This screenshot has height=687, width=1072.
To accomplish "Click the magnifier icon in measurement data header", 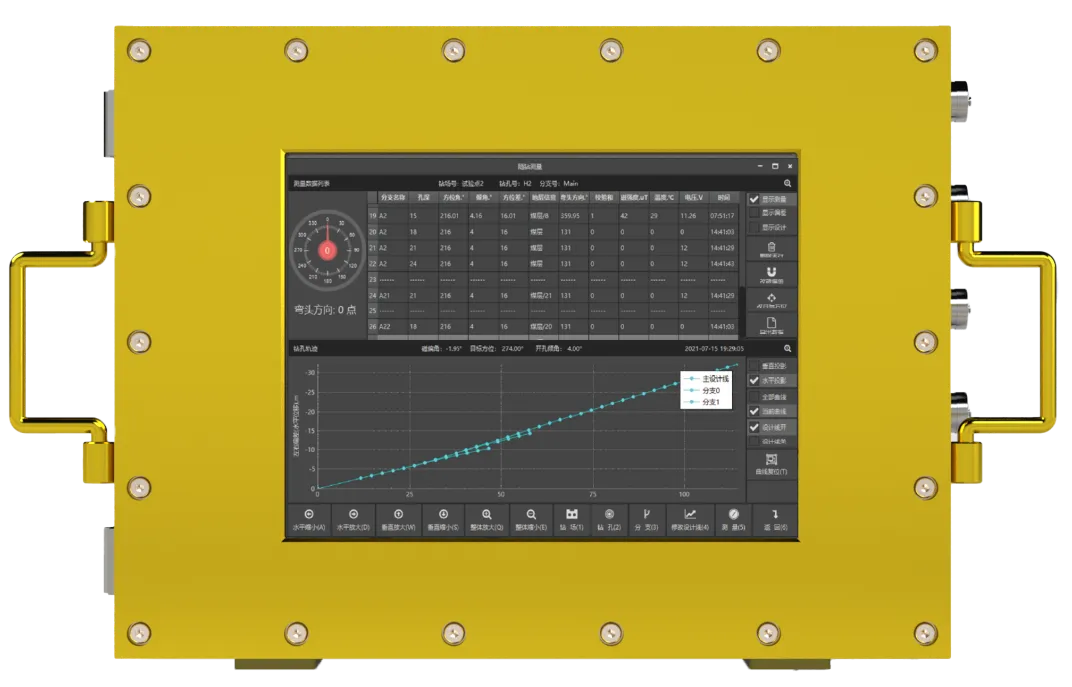I will 787,183.
